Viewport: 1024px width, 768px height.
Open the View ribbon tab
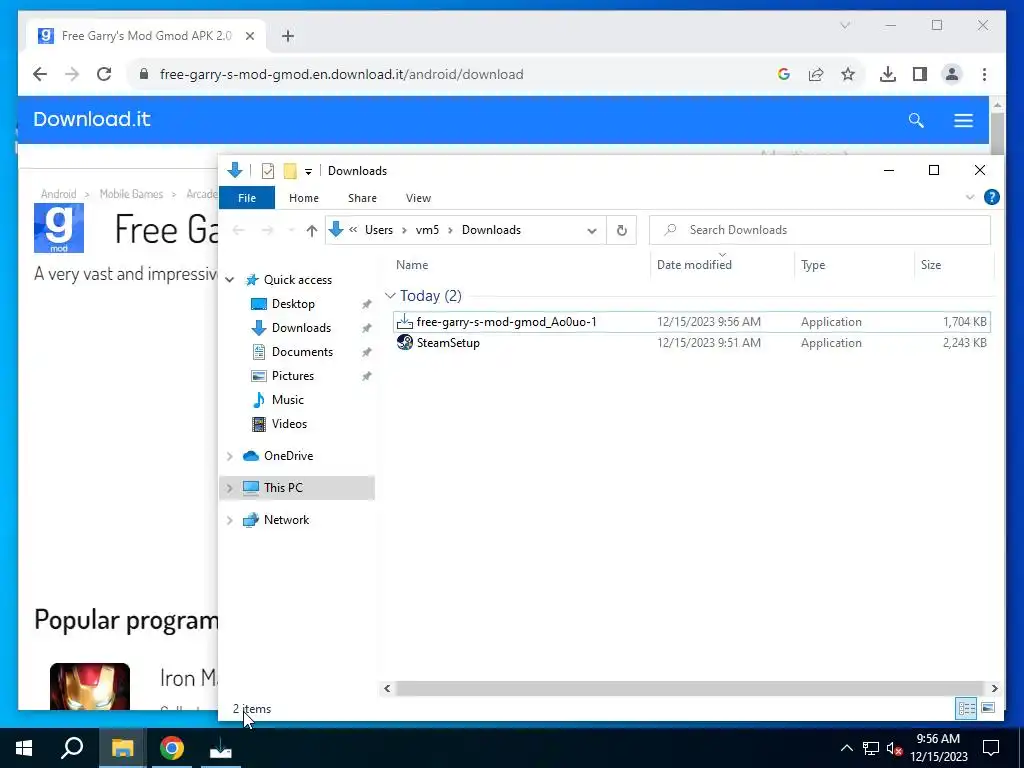pyautogui.click(x=418, y=198)
